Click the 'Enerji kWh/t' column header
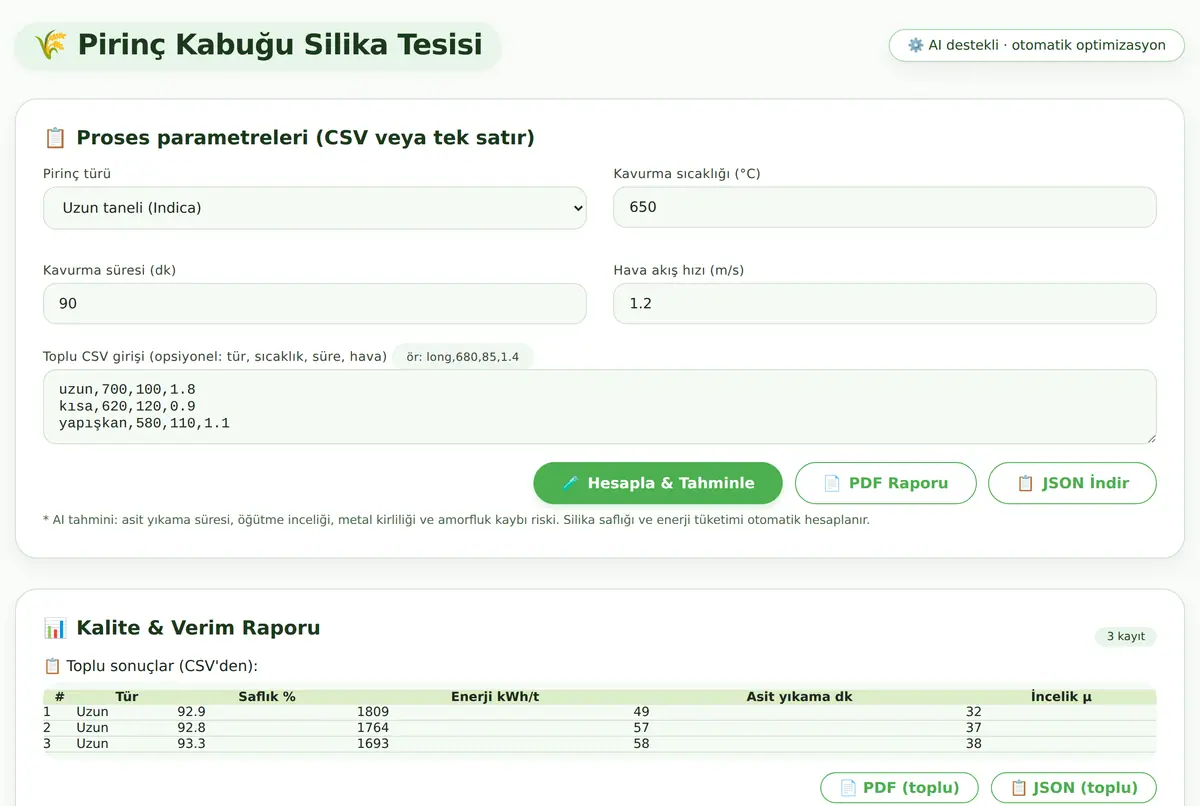 tap(495, 697)
